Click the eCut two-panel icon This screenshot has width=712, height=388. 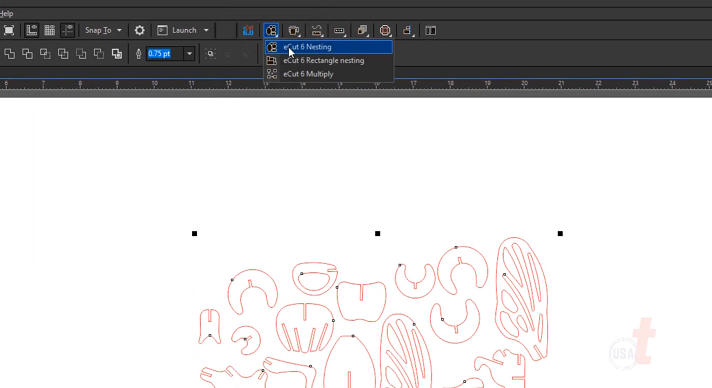pos(430,30)
